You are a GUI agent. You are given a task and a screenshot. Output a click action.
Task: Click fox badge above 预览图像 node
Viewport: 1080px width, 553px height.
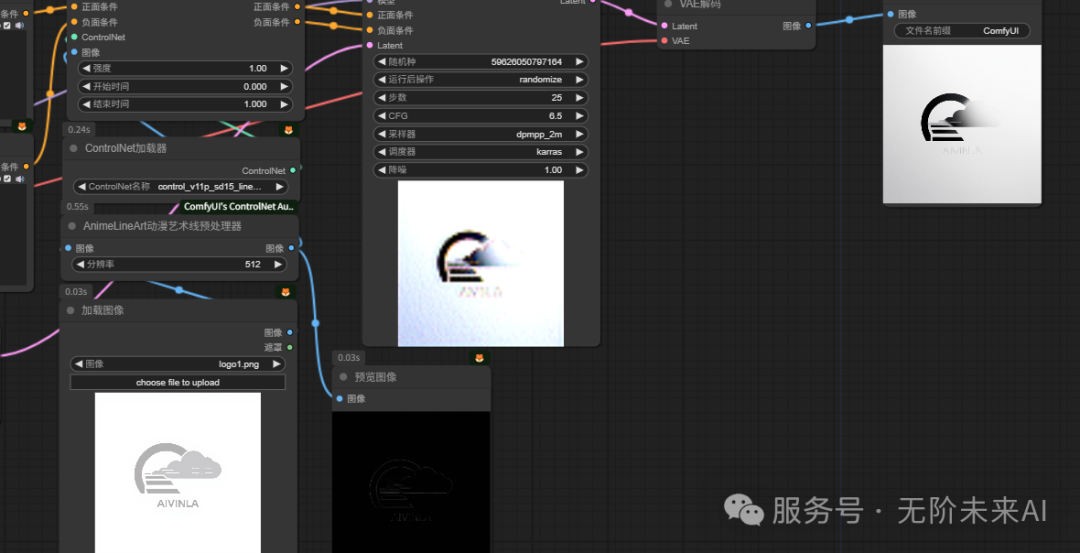point(479,357)
